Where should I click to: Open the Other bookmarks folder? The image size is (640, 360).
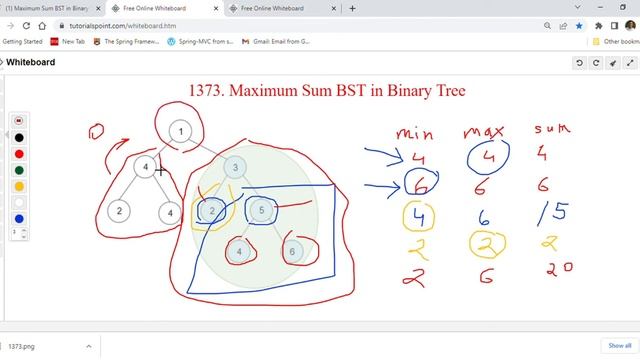pos(616,42)
